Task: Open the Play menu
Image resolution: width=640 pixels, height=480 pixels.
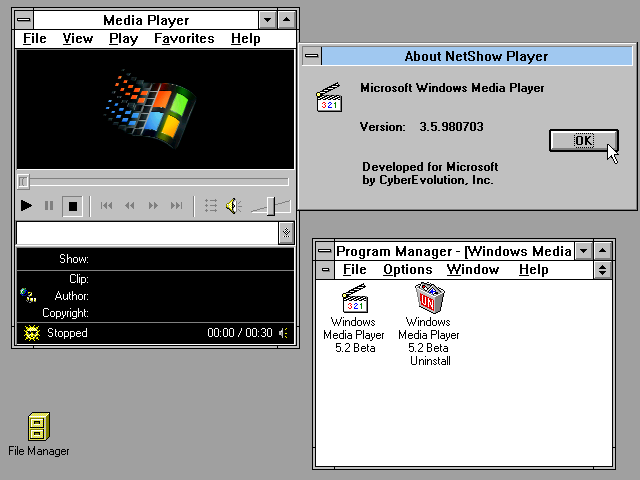Action: [123, 39]
